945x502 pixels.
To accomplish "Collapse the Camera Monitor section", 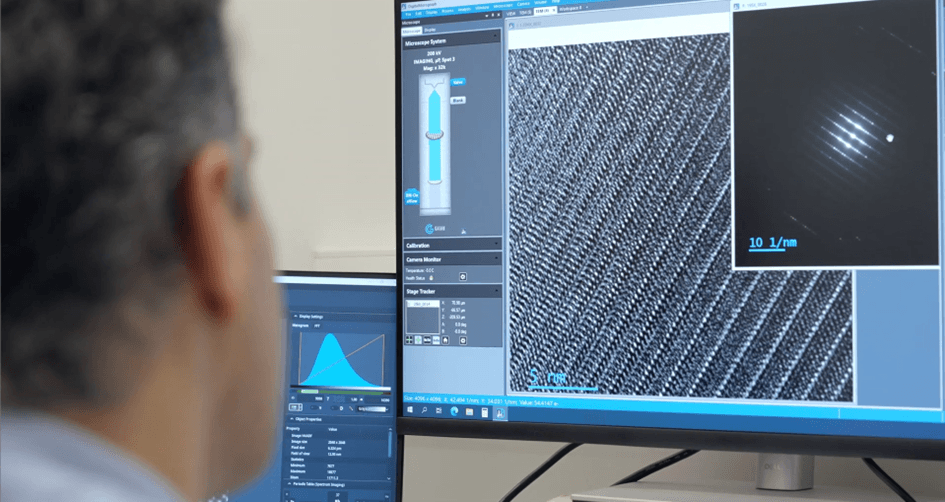I will pos(497,258).
